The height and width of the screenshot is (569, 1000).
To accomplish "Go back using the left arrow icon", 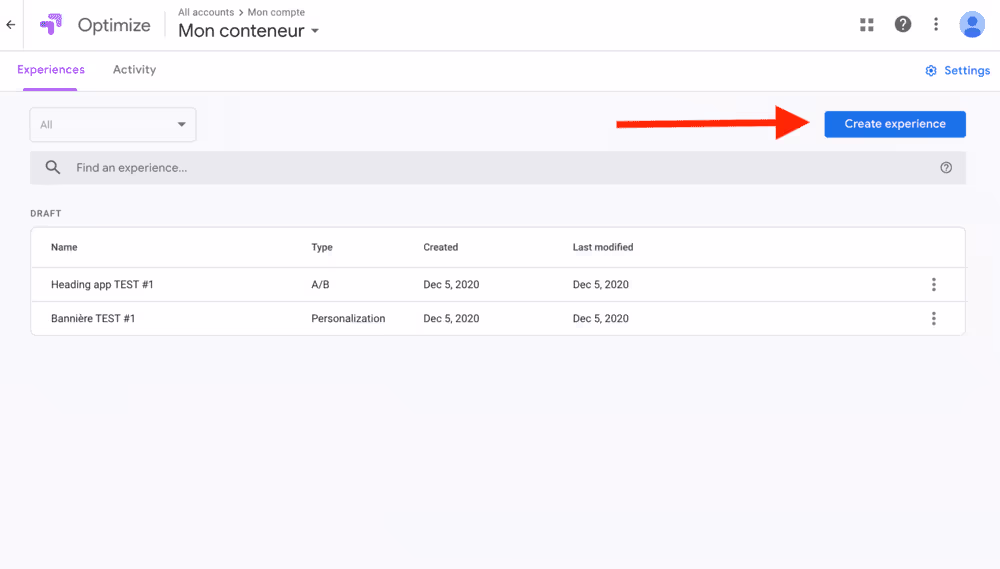I will coord(11,25).
